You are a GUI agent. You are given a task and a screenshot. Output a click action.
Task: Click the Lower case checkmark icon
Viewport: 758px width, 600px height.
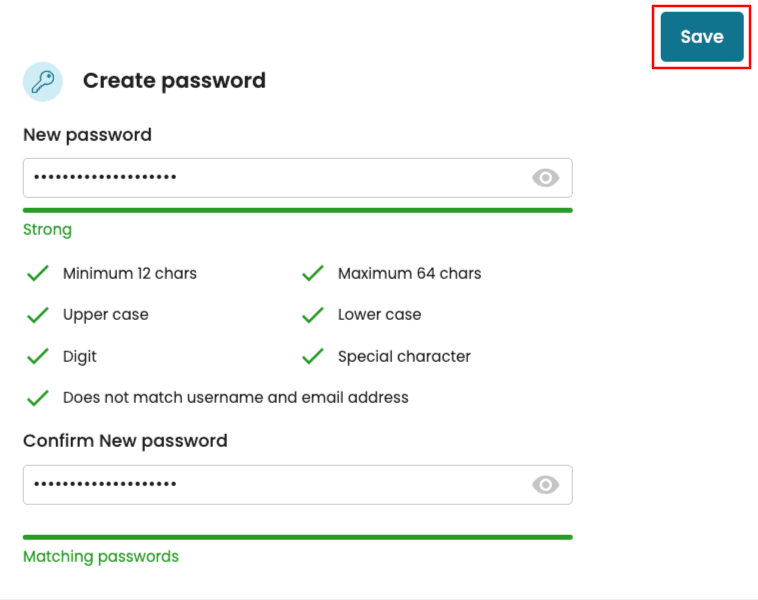[x=313, y=315]
